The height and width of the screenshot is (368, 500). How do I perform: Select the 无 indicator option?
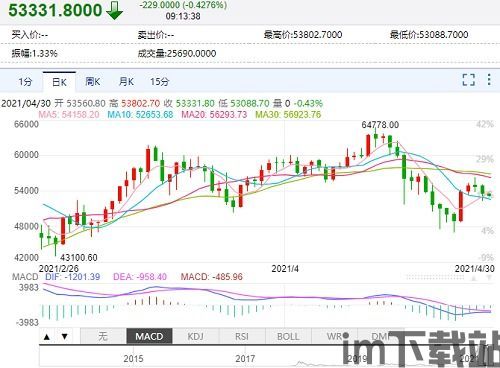click(x=103, y=336)
